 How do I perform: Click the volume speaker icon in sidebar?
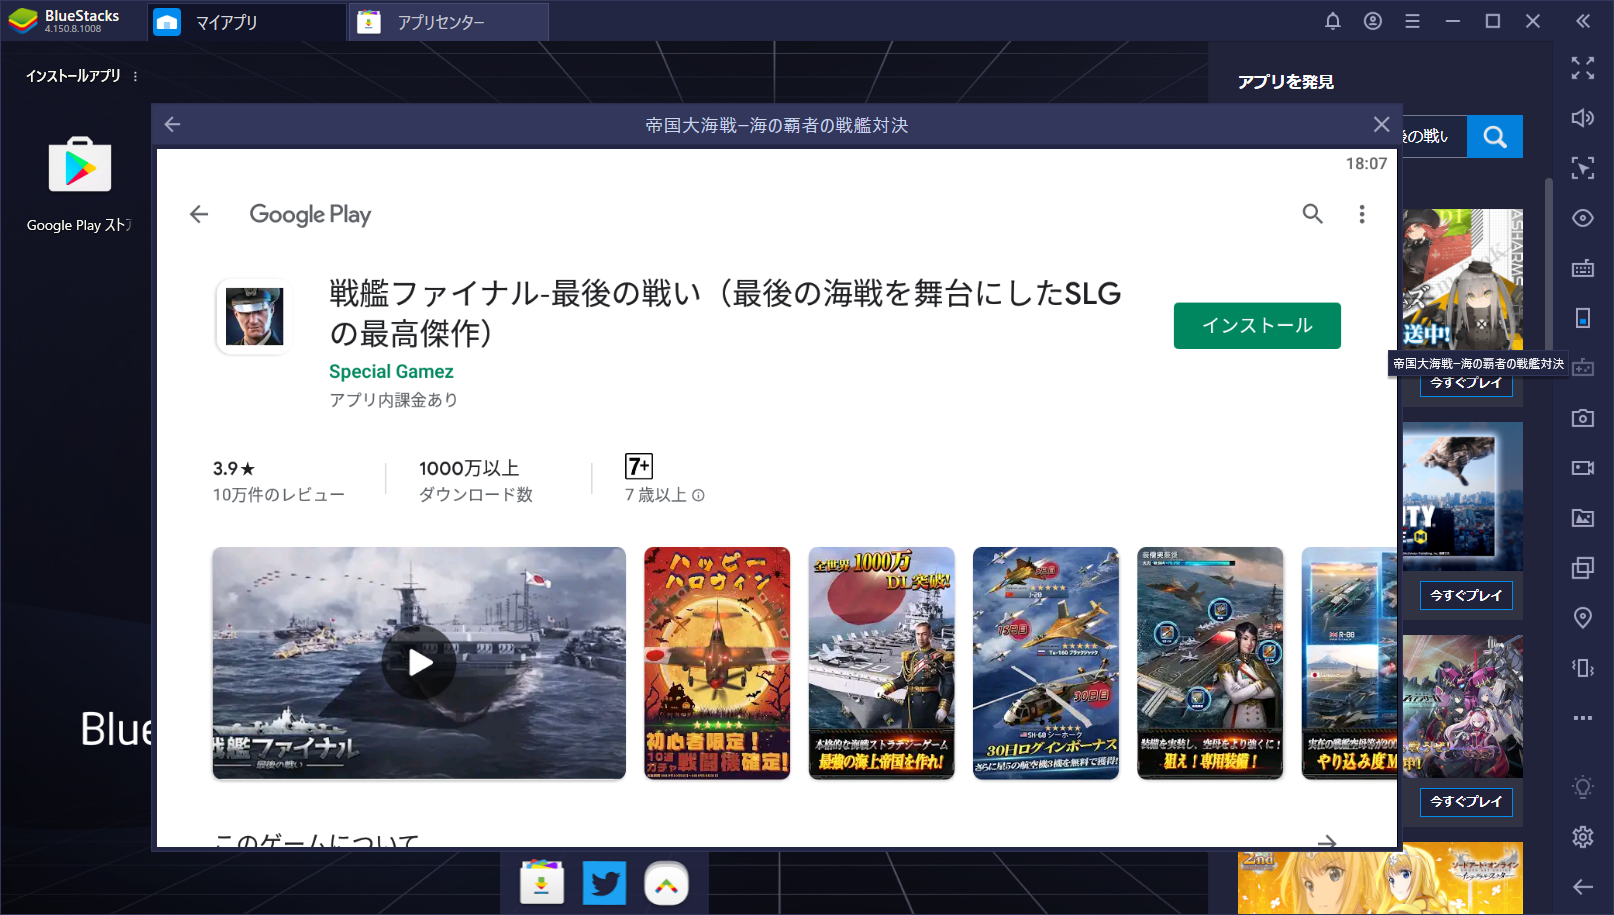[1583, 118]
